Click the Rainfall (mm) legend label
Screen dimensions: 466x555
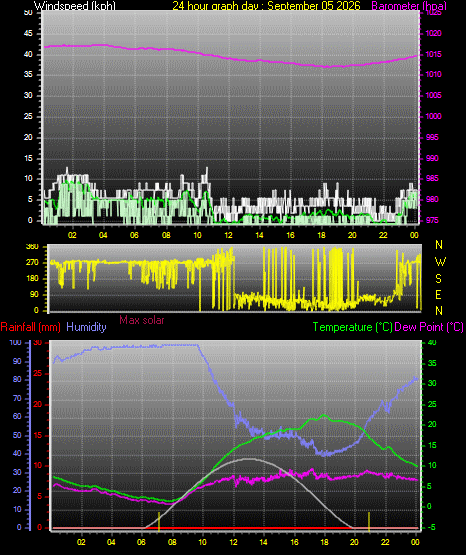pyautogui.click(x=30, y=327)
